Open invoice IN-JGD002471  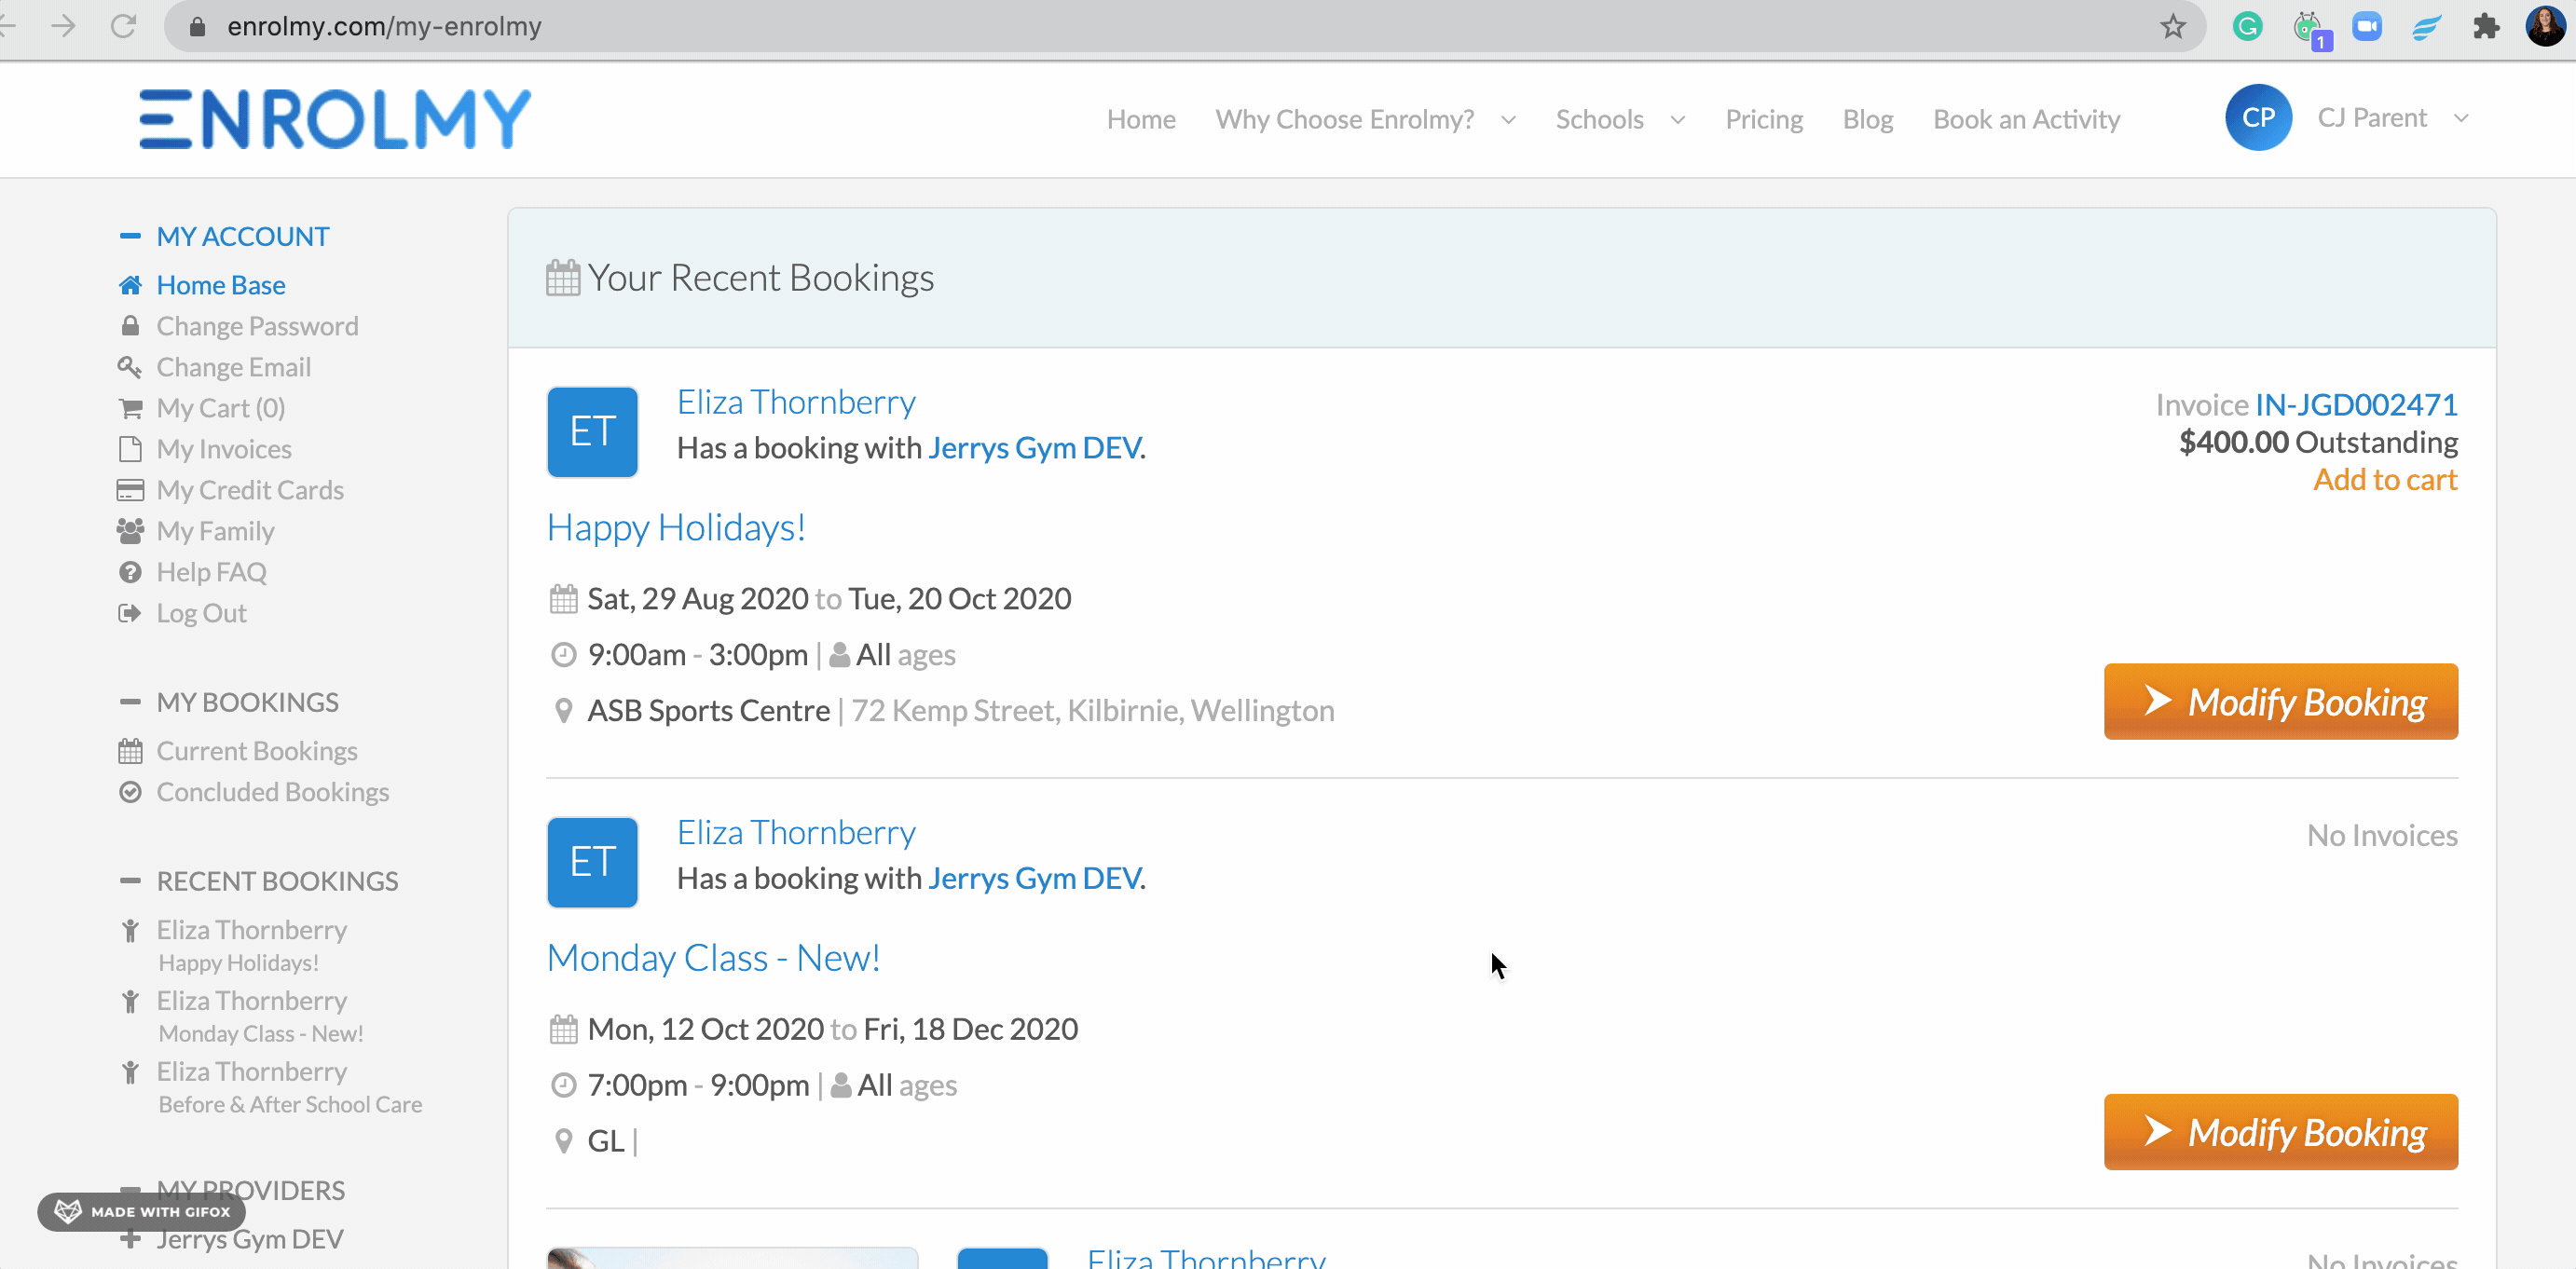[x=2356, y=405]
